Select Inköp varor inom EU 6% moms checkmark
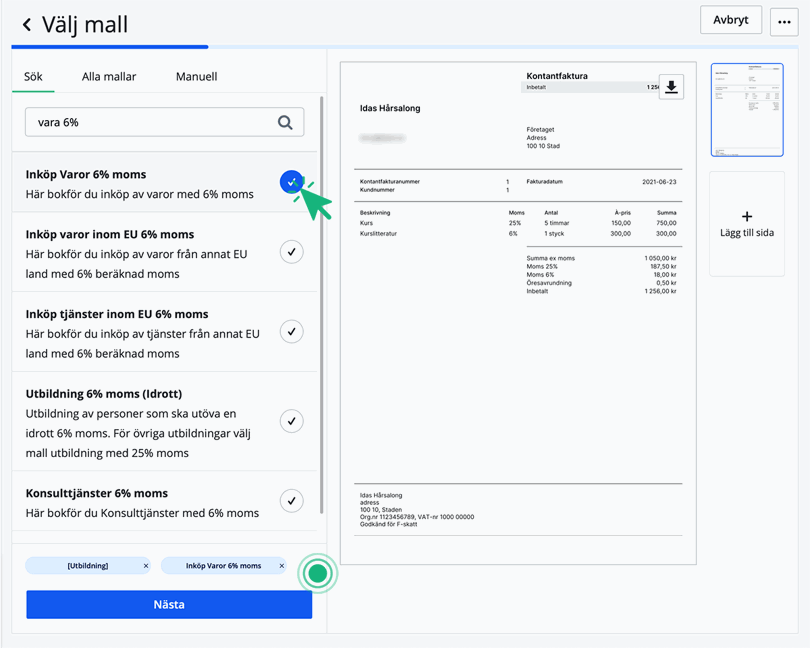Image resolution: width=810 pixels, height=648 pixels. (x=291, y=252)
